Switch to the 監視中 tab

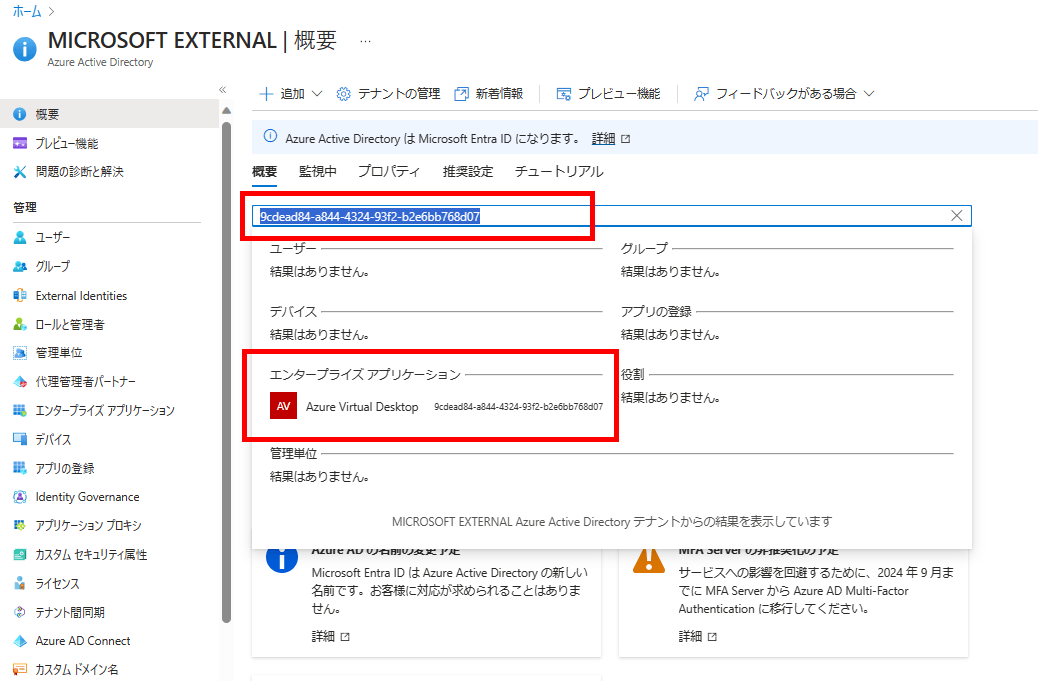(x=317, y=172)
